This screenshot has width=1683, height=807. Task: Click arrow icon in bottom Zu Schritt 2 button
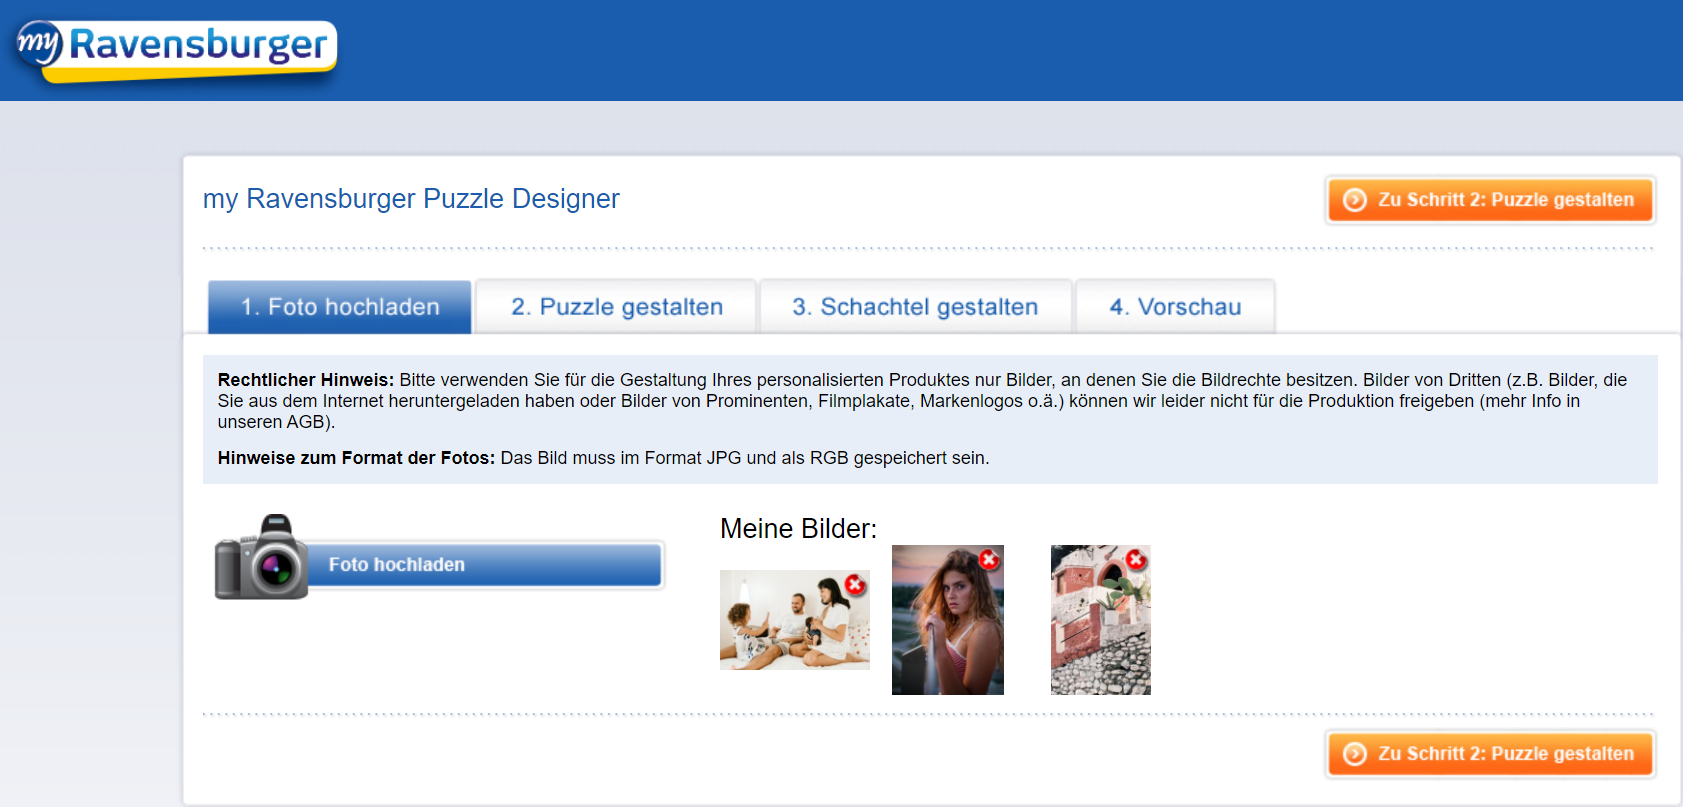tap(1355, 754)
